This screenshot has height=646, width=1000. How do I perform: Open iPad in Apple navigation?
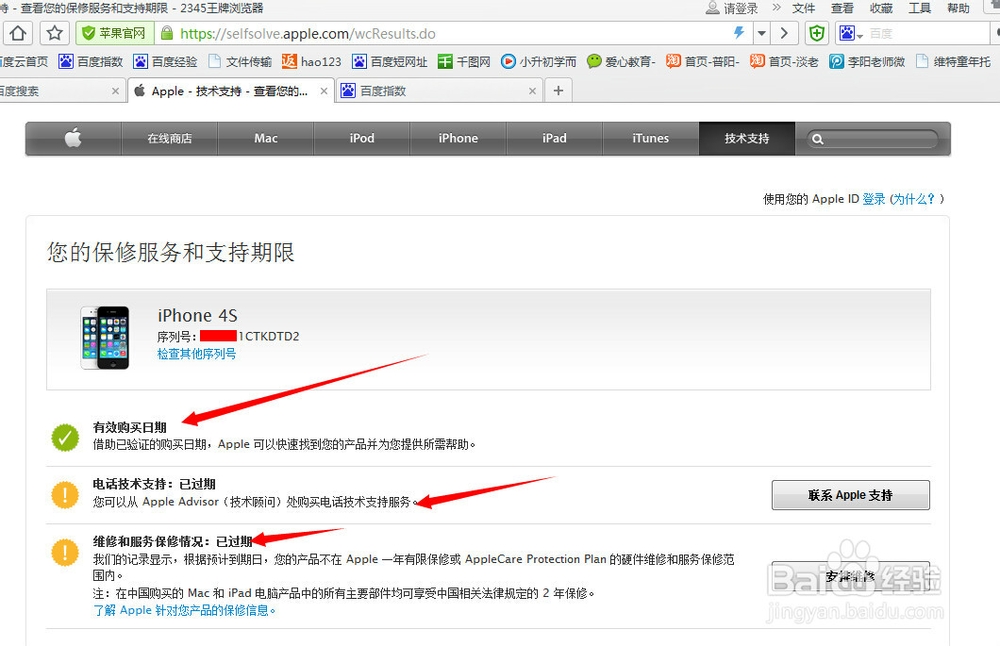point(554,138)
